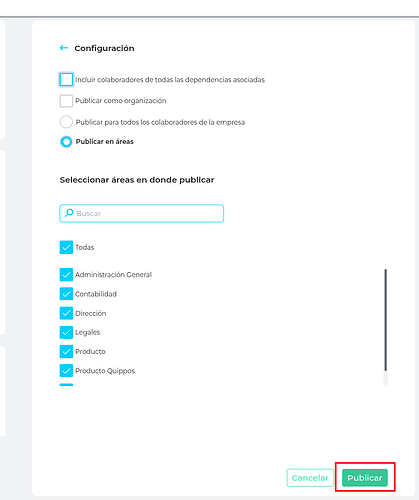Click the Administración General label
The height and width of the screenshot is (500, 419).
coord(113,275)
